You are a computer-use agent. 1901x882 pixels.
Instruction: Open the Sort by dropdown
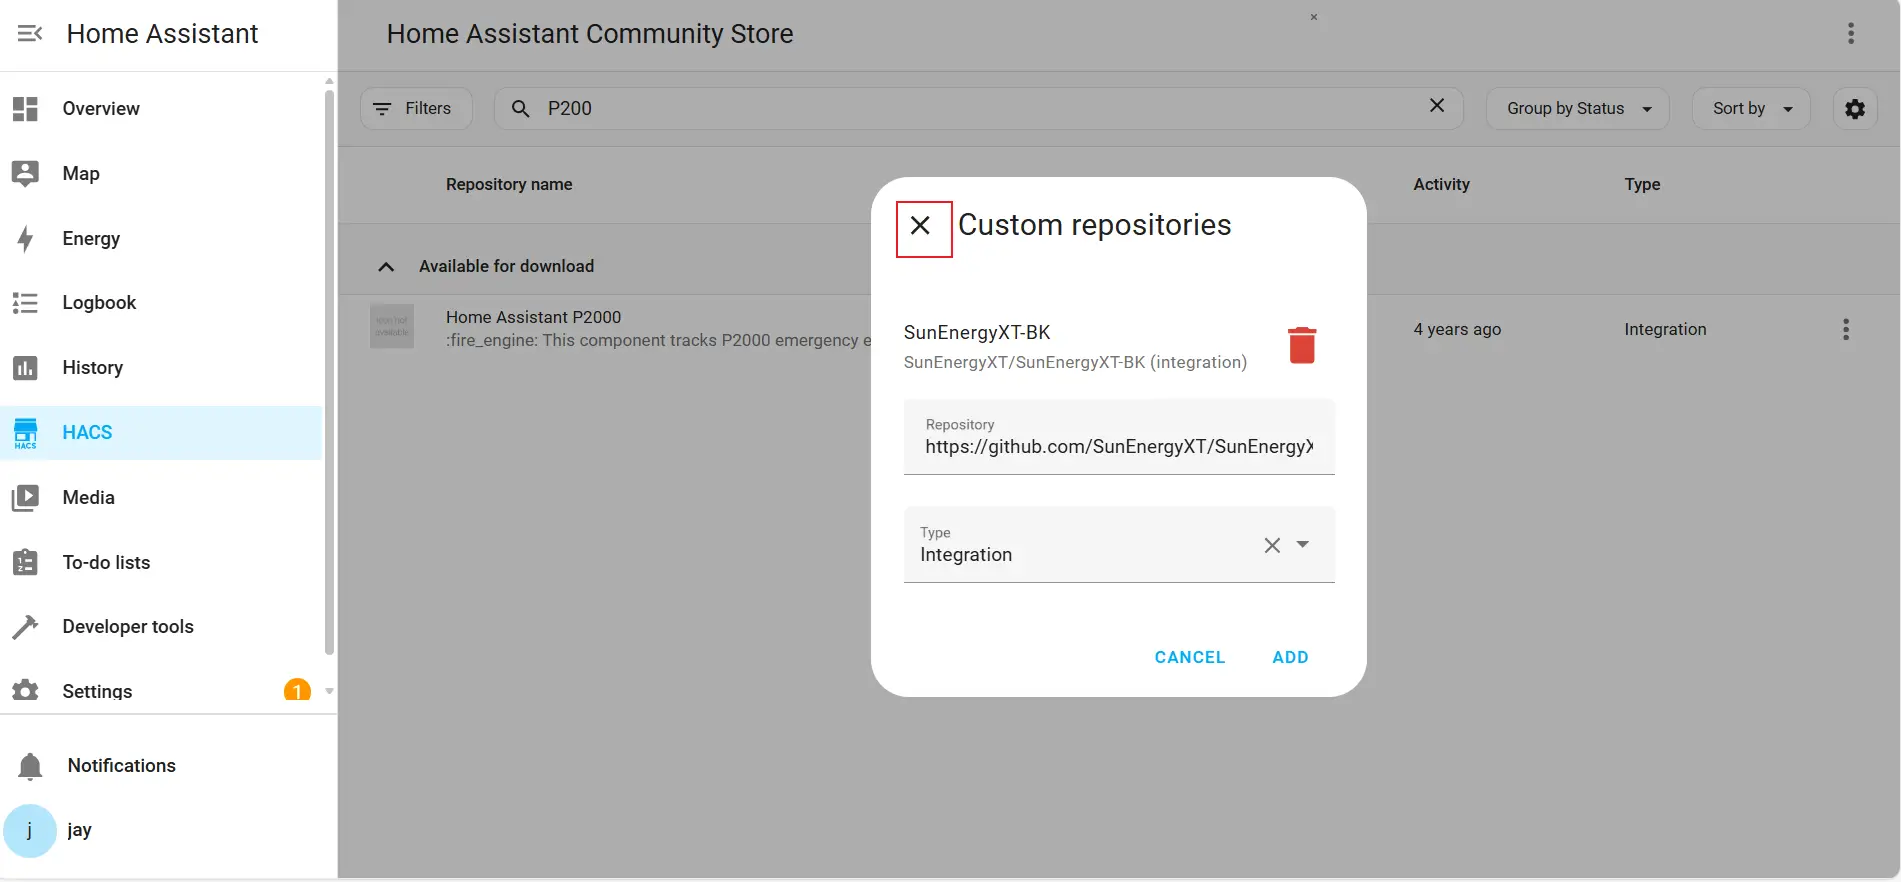tap(1750, 109)
